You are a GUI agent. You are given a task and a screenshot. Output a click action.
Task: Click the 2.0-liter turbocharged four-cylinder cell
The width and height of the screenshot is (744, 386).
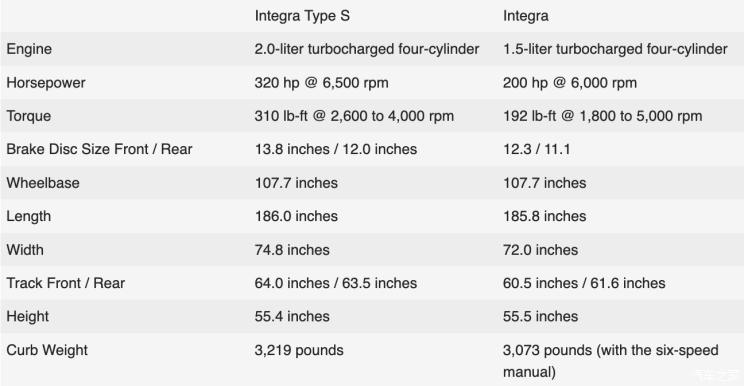pyautogui.click(x=367, y=49)
